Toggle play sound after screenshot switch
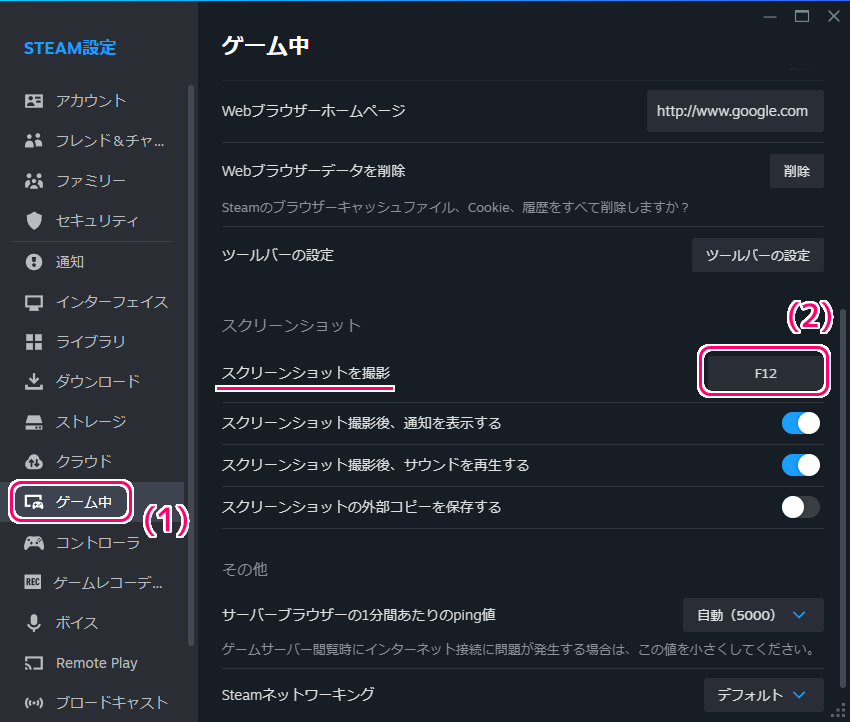Image resolution: width=850 pixels, height=722 pixels. click(800, 465)
